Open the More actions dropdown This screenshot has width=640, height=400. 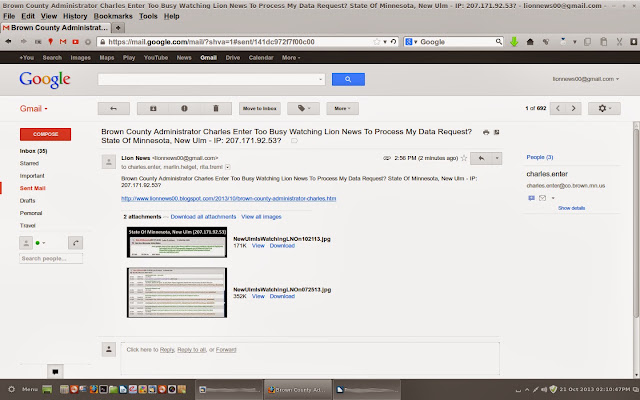[x=342, y=109]
